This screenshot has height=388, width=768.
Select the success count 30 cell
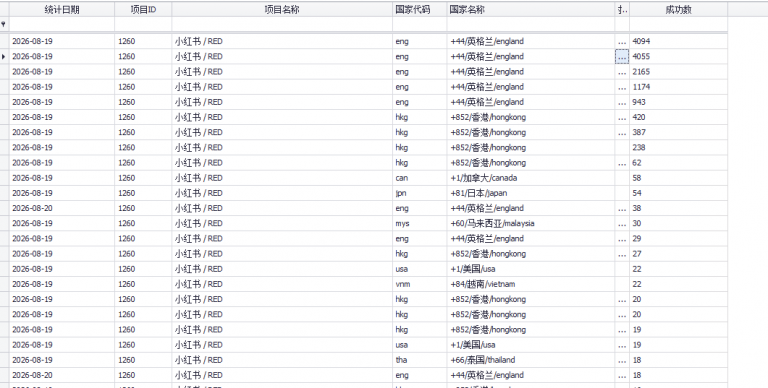point(678,224)
